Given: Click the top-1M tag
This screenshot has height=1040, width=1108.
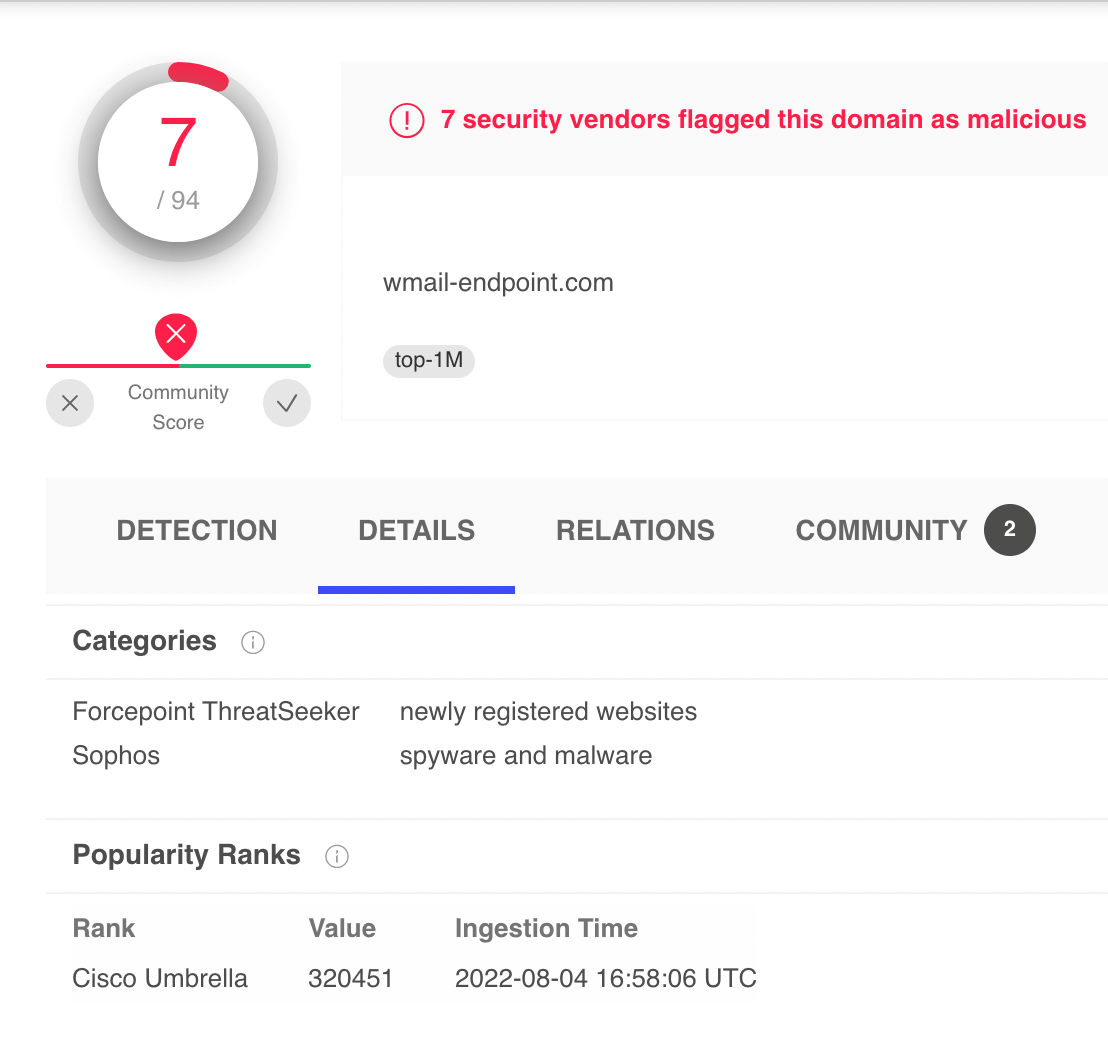Looking at the screenshot, I should coord(428,361).
